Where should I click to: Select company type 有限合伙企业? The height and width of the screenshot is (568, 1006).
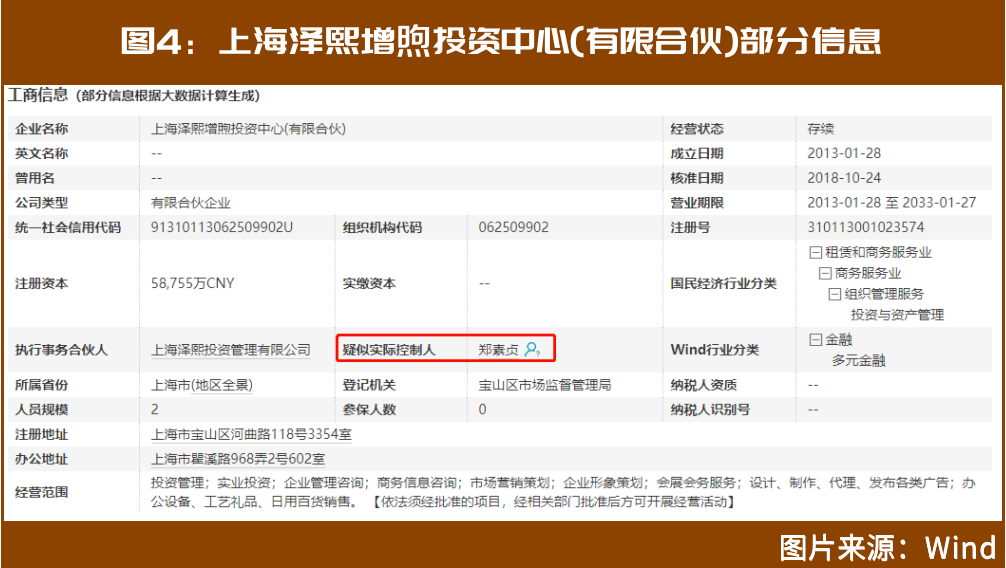pyautogui.click(x=191, y=203)
